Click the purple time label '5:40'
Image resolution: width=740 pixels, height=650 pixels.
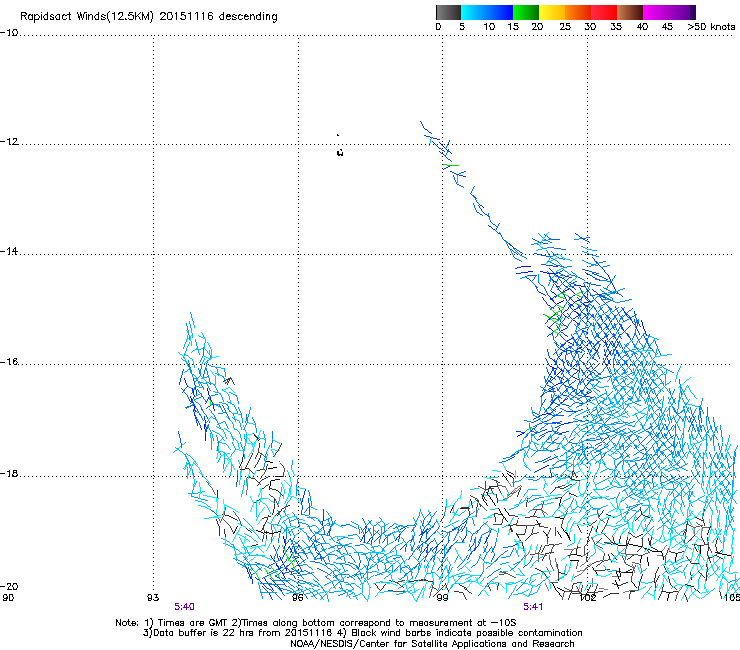(x=184, y=607)
